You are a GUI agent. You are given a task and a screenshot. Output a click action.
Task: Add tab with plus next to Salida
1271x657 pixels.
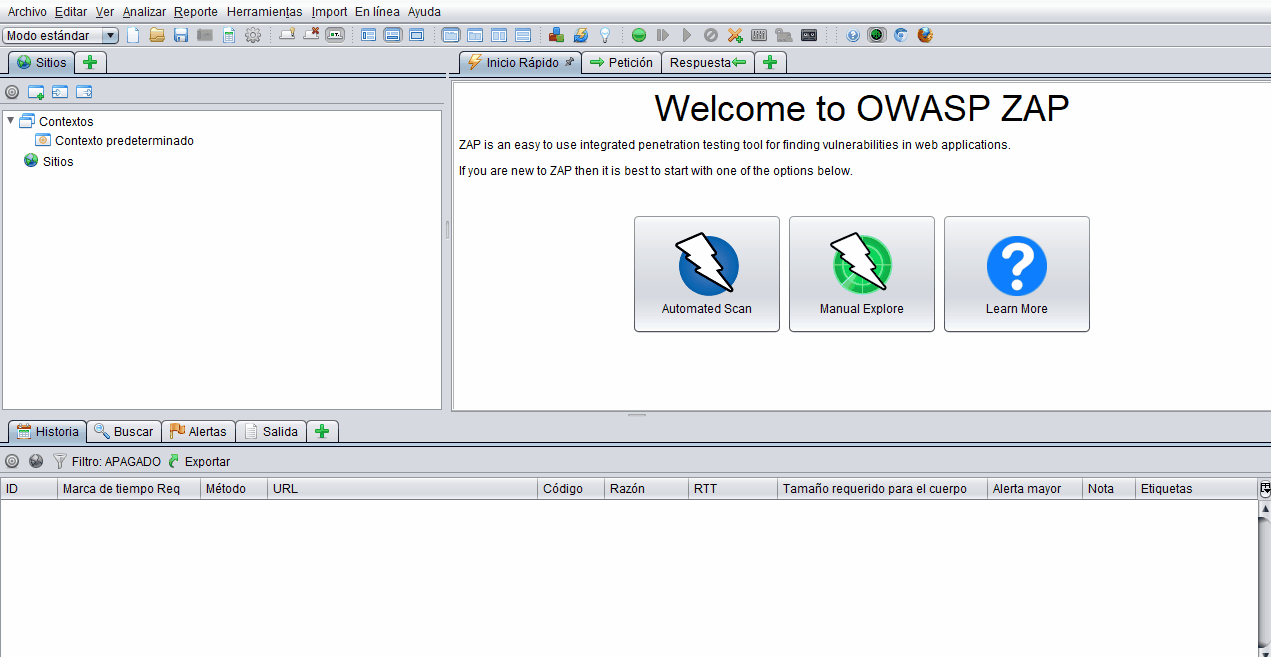pos(322,431)
